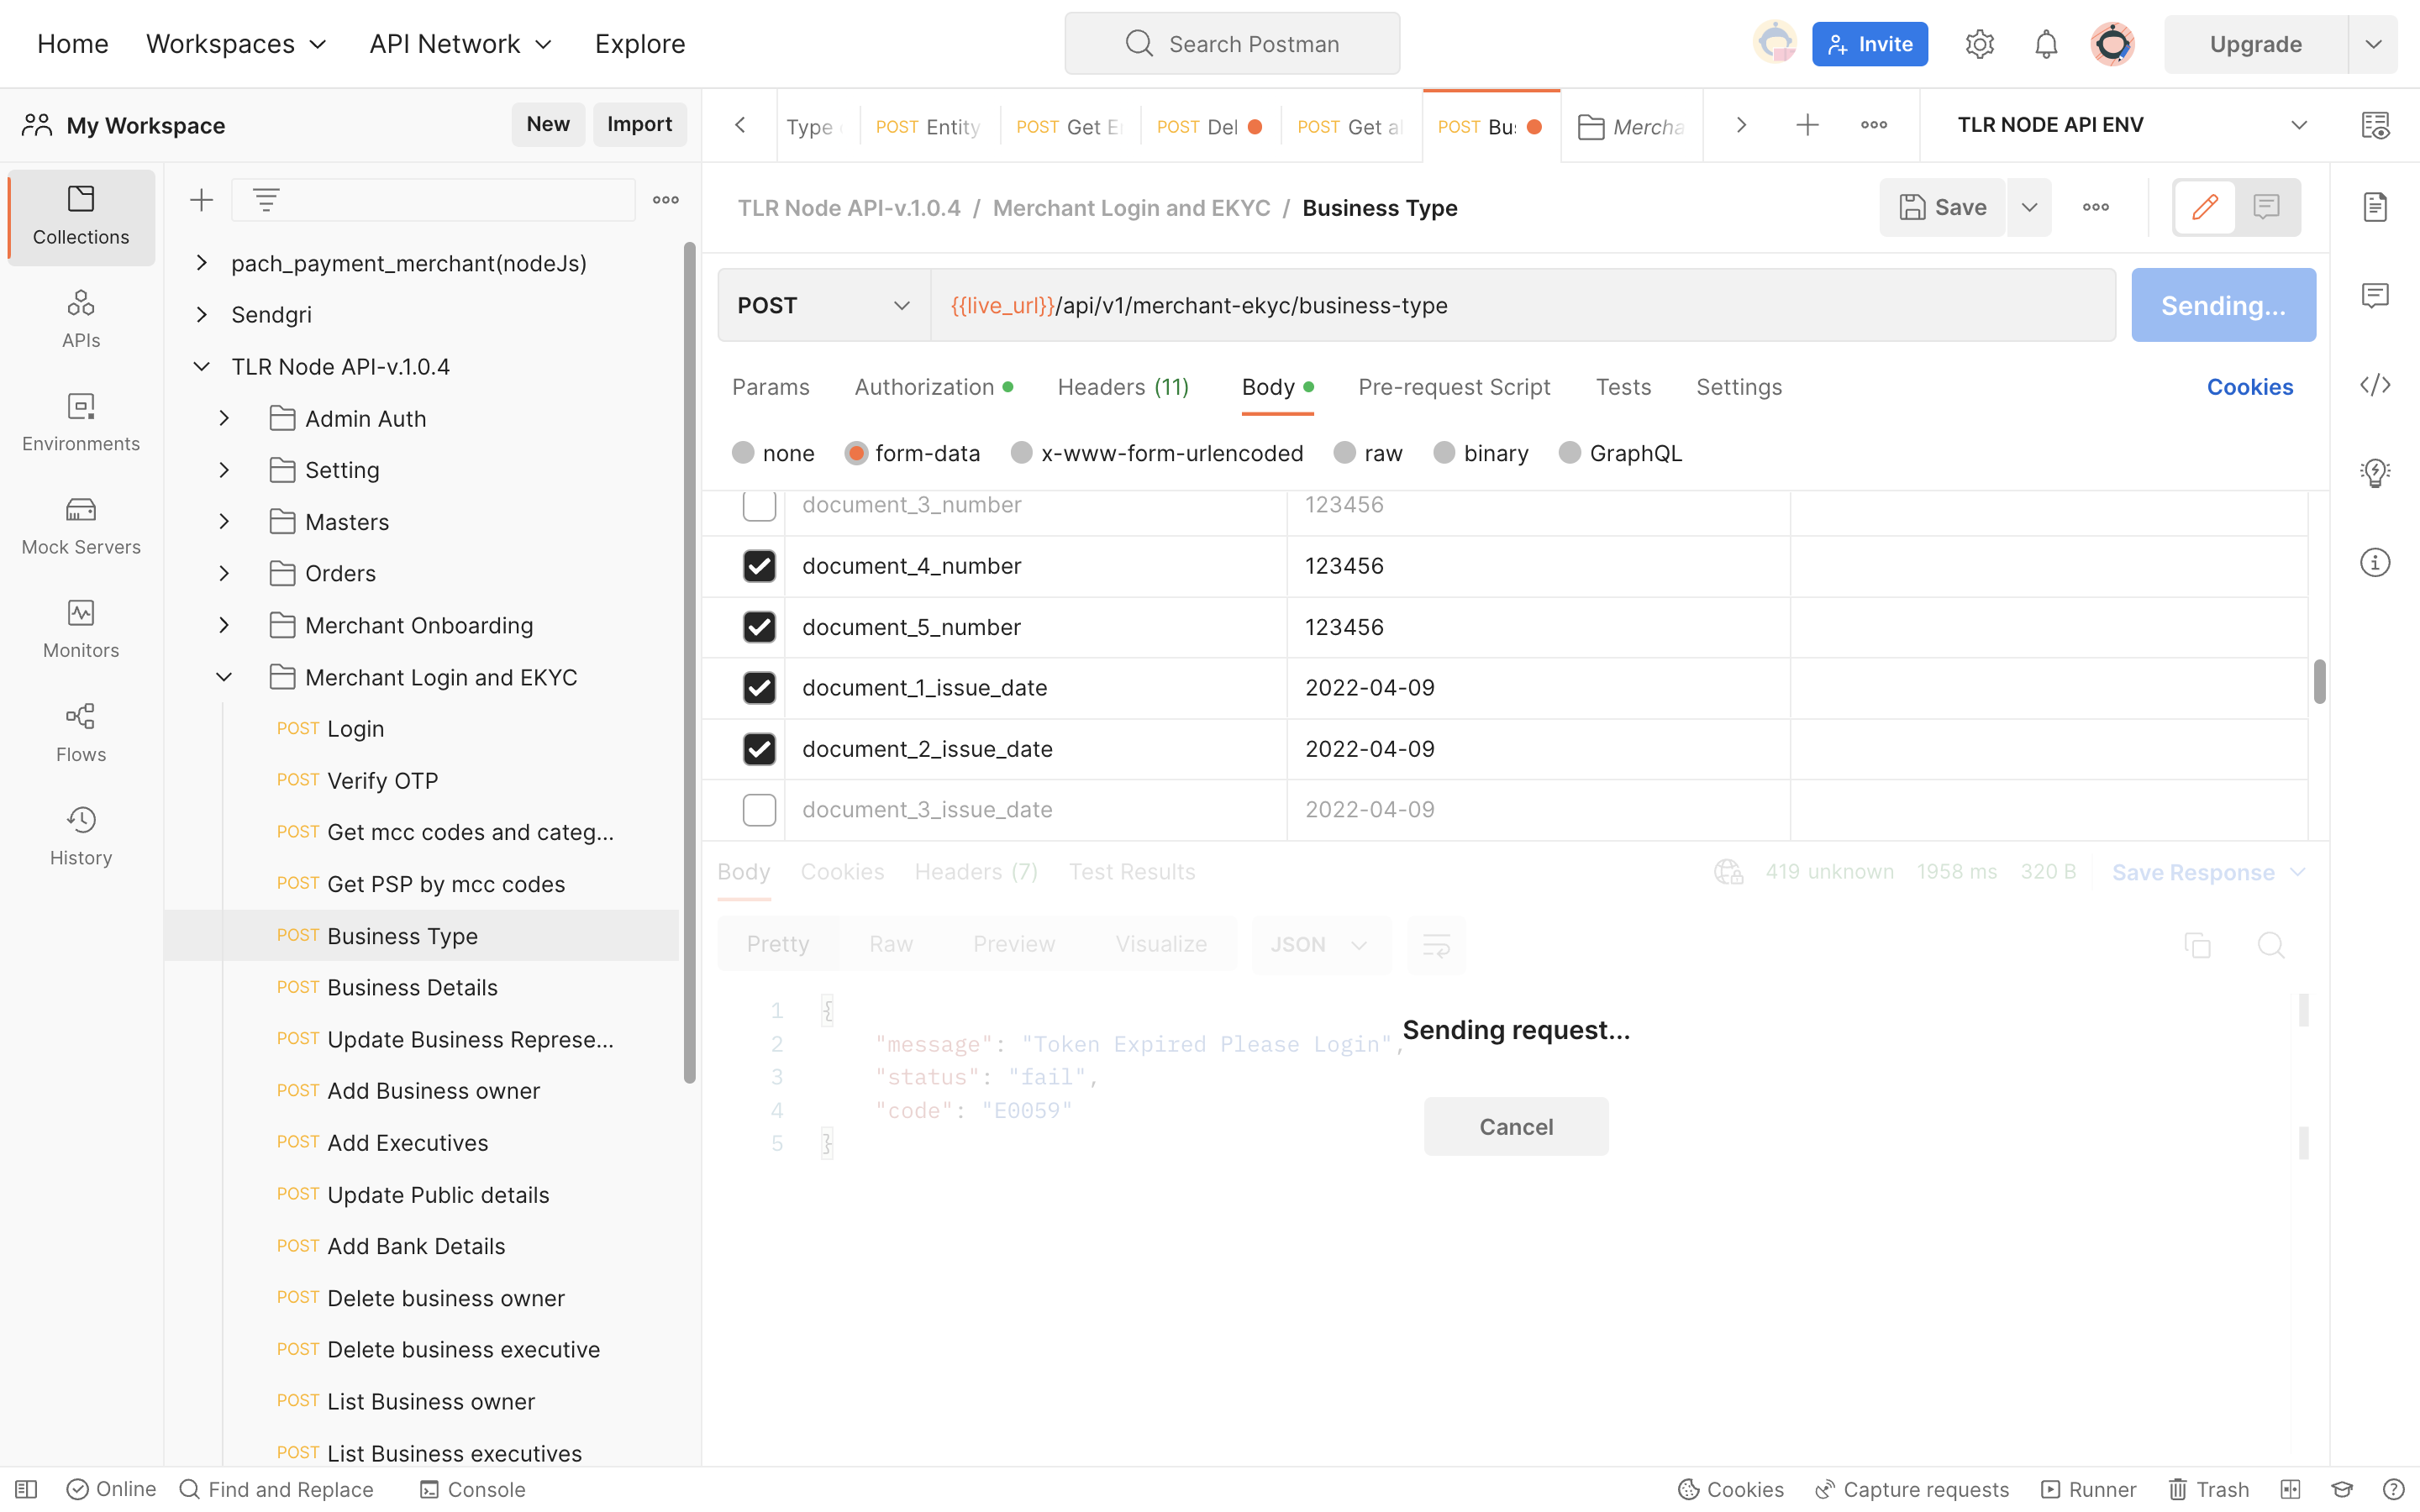Screen dimensions: 2420x1512
Task: Open the Cookies link
Action: pos(2250,387)
